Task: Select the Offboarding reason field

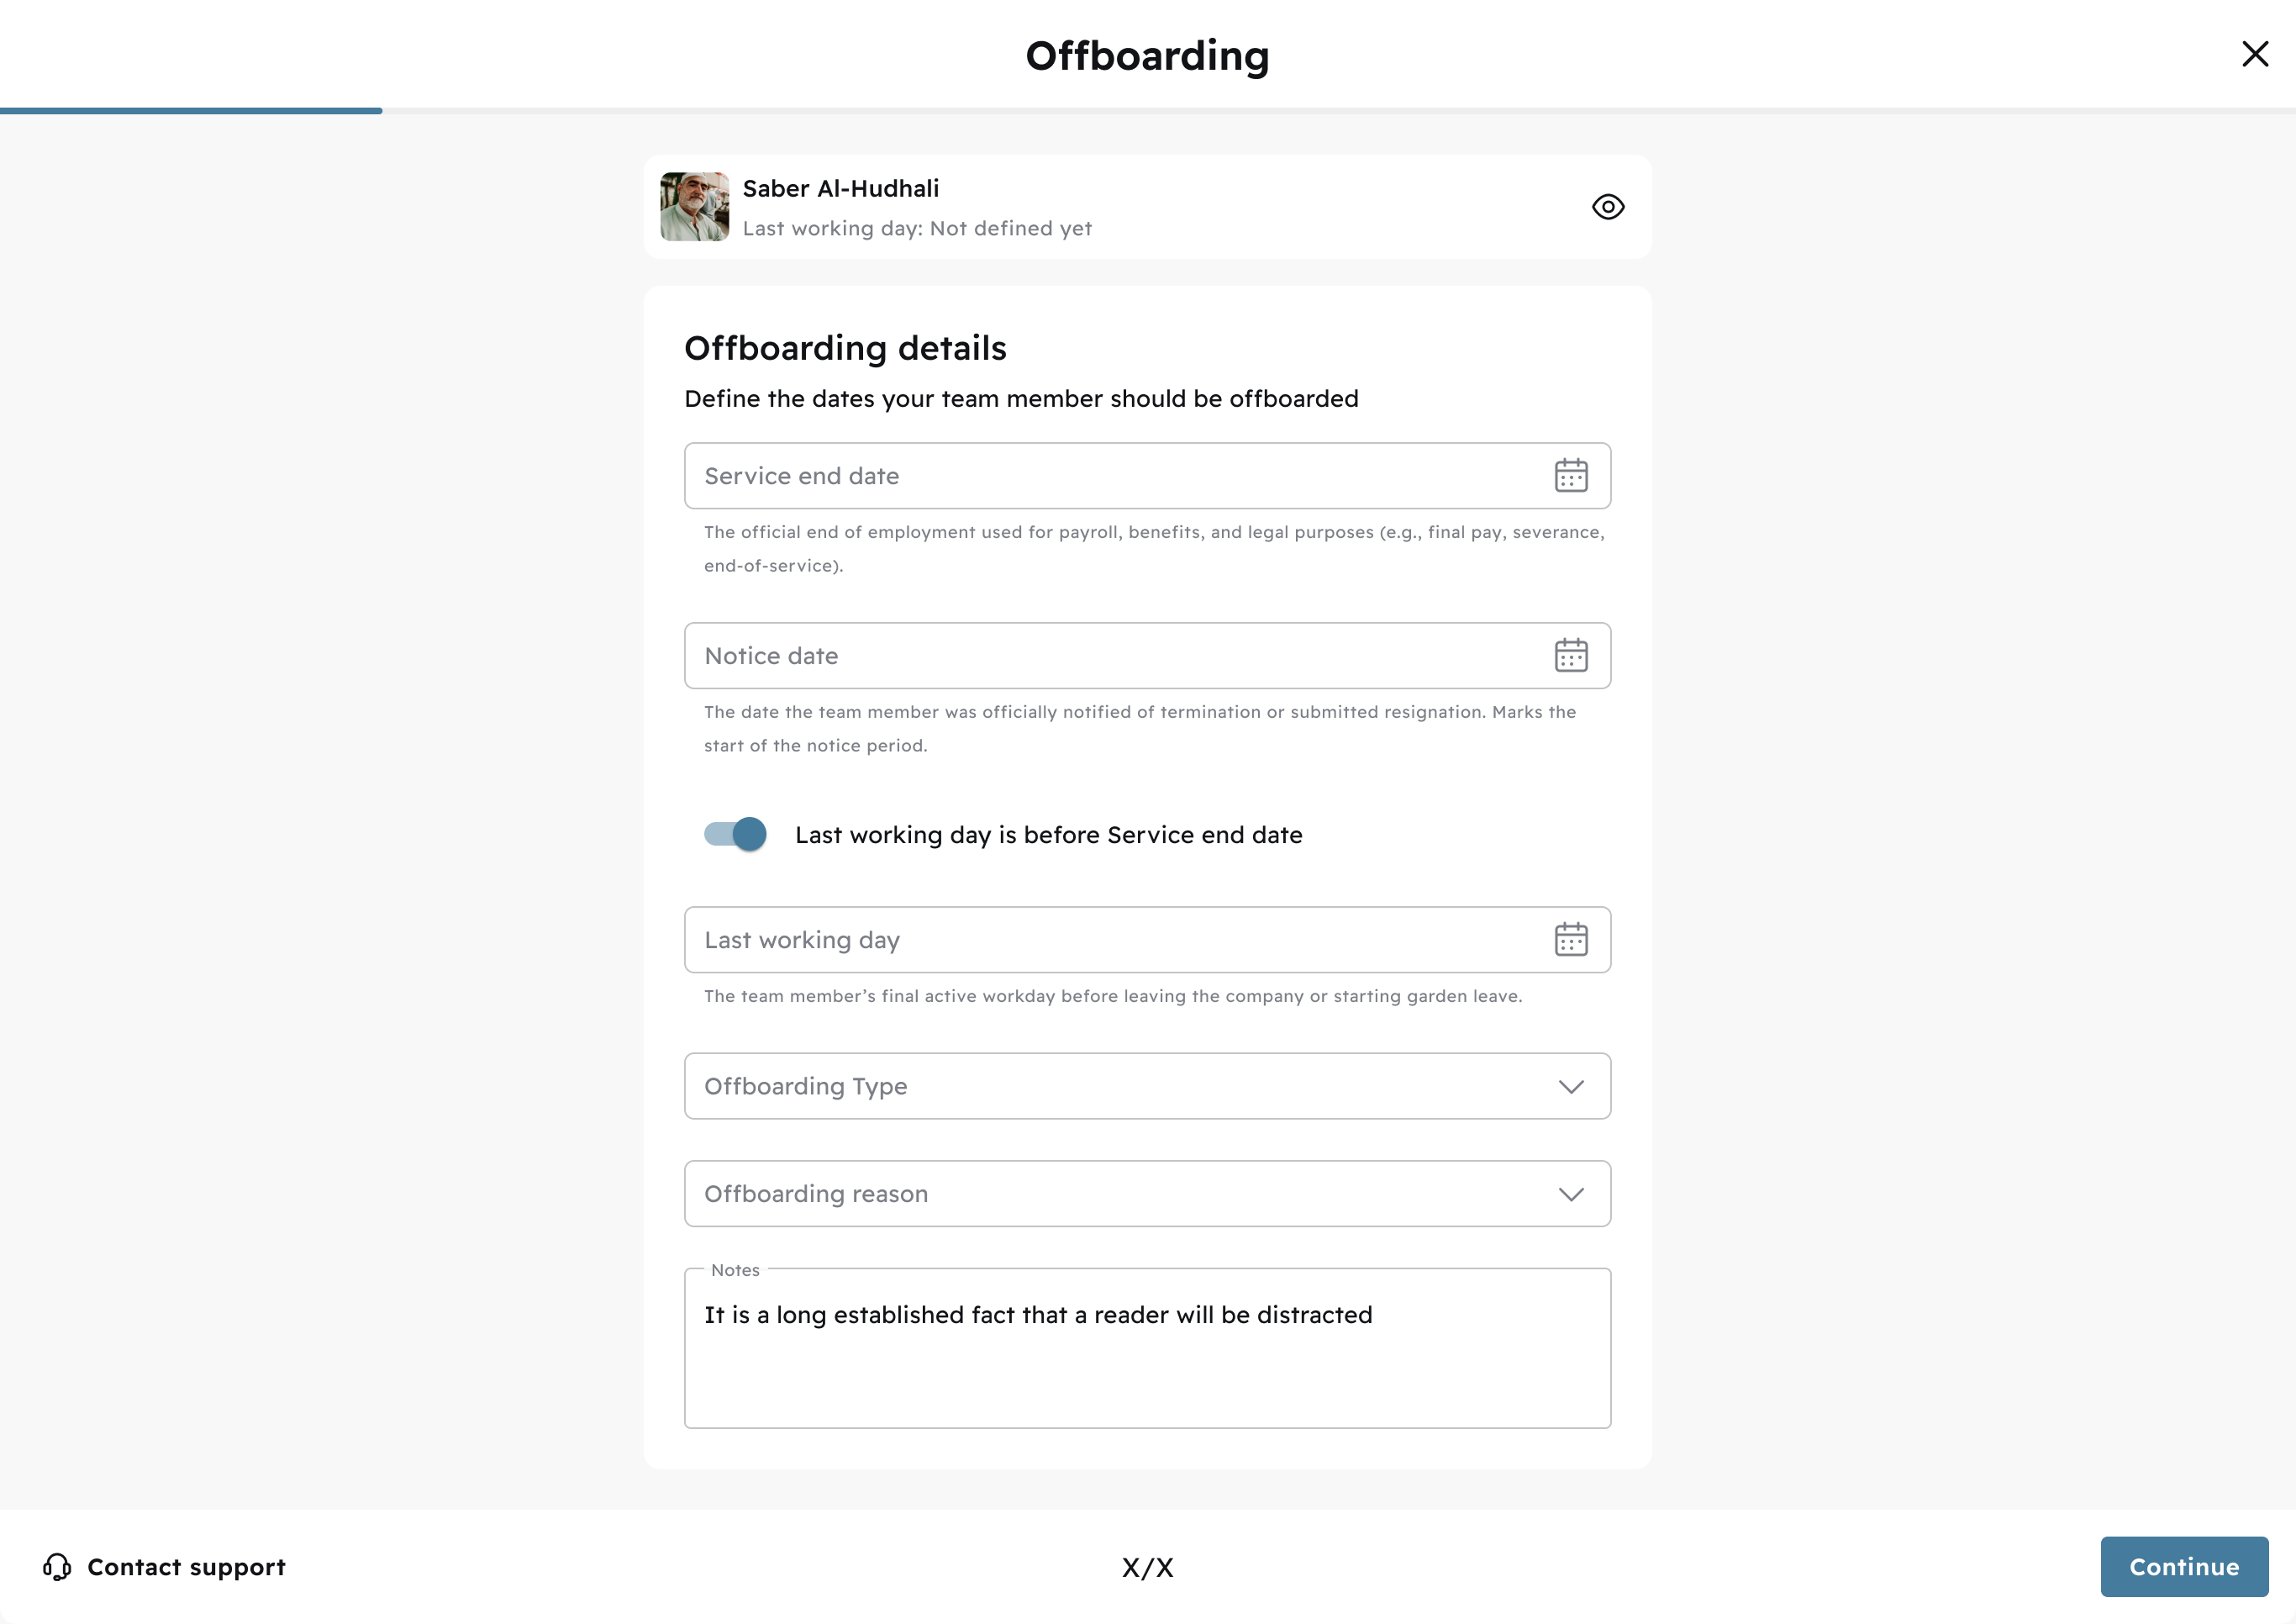Action: coord(1147,1194)
